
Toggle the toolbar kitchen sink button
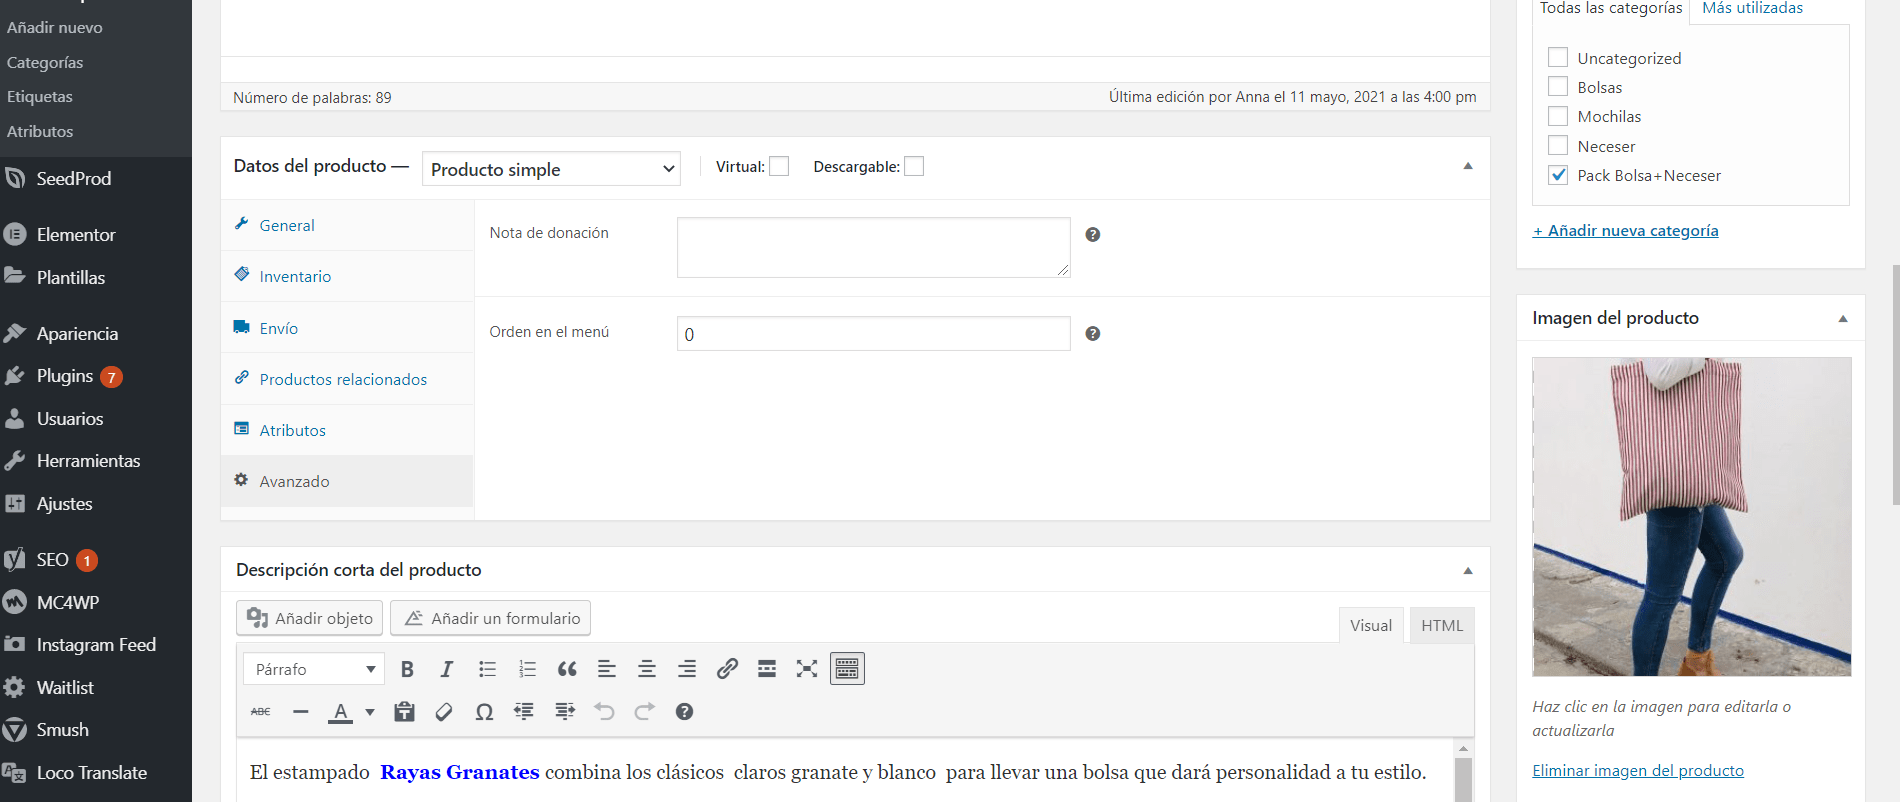[847, 669]
